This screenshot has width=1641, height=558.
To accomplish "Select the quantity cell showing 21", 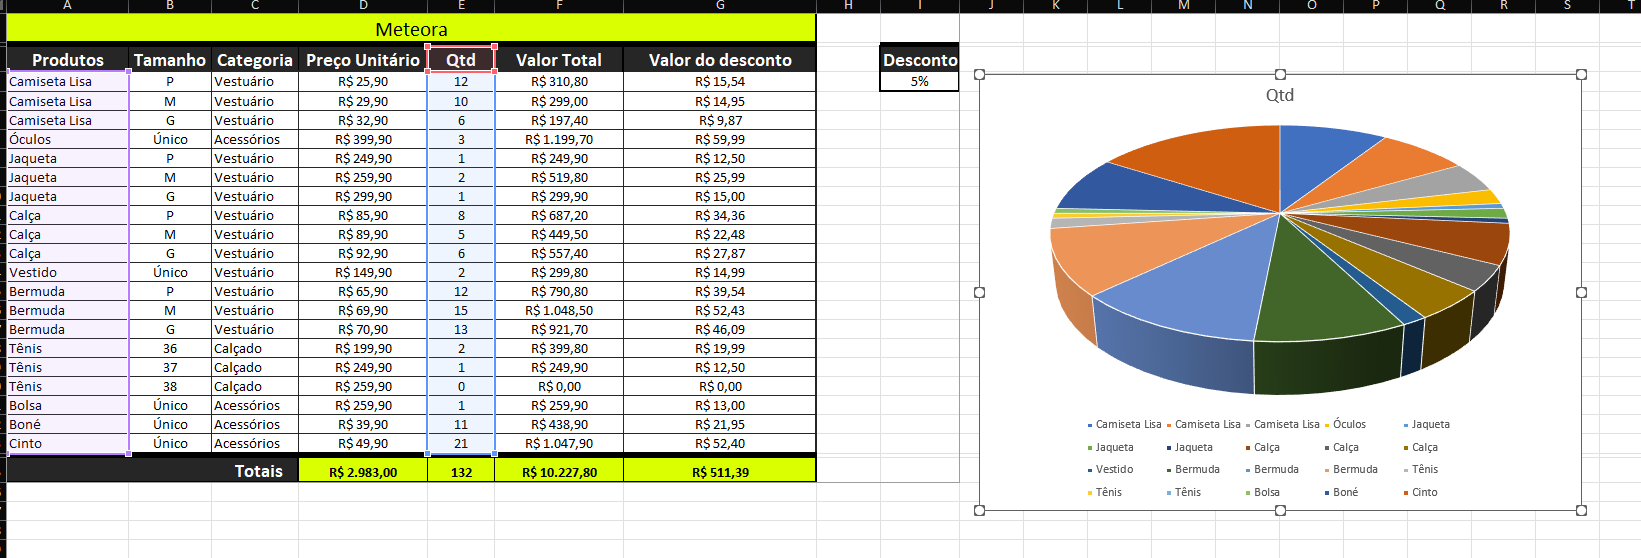I will 461,443.
